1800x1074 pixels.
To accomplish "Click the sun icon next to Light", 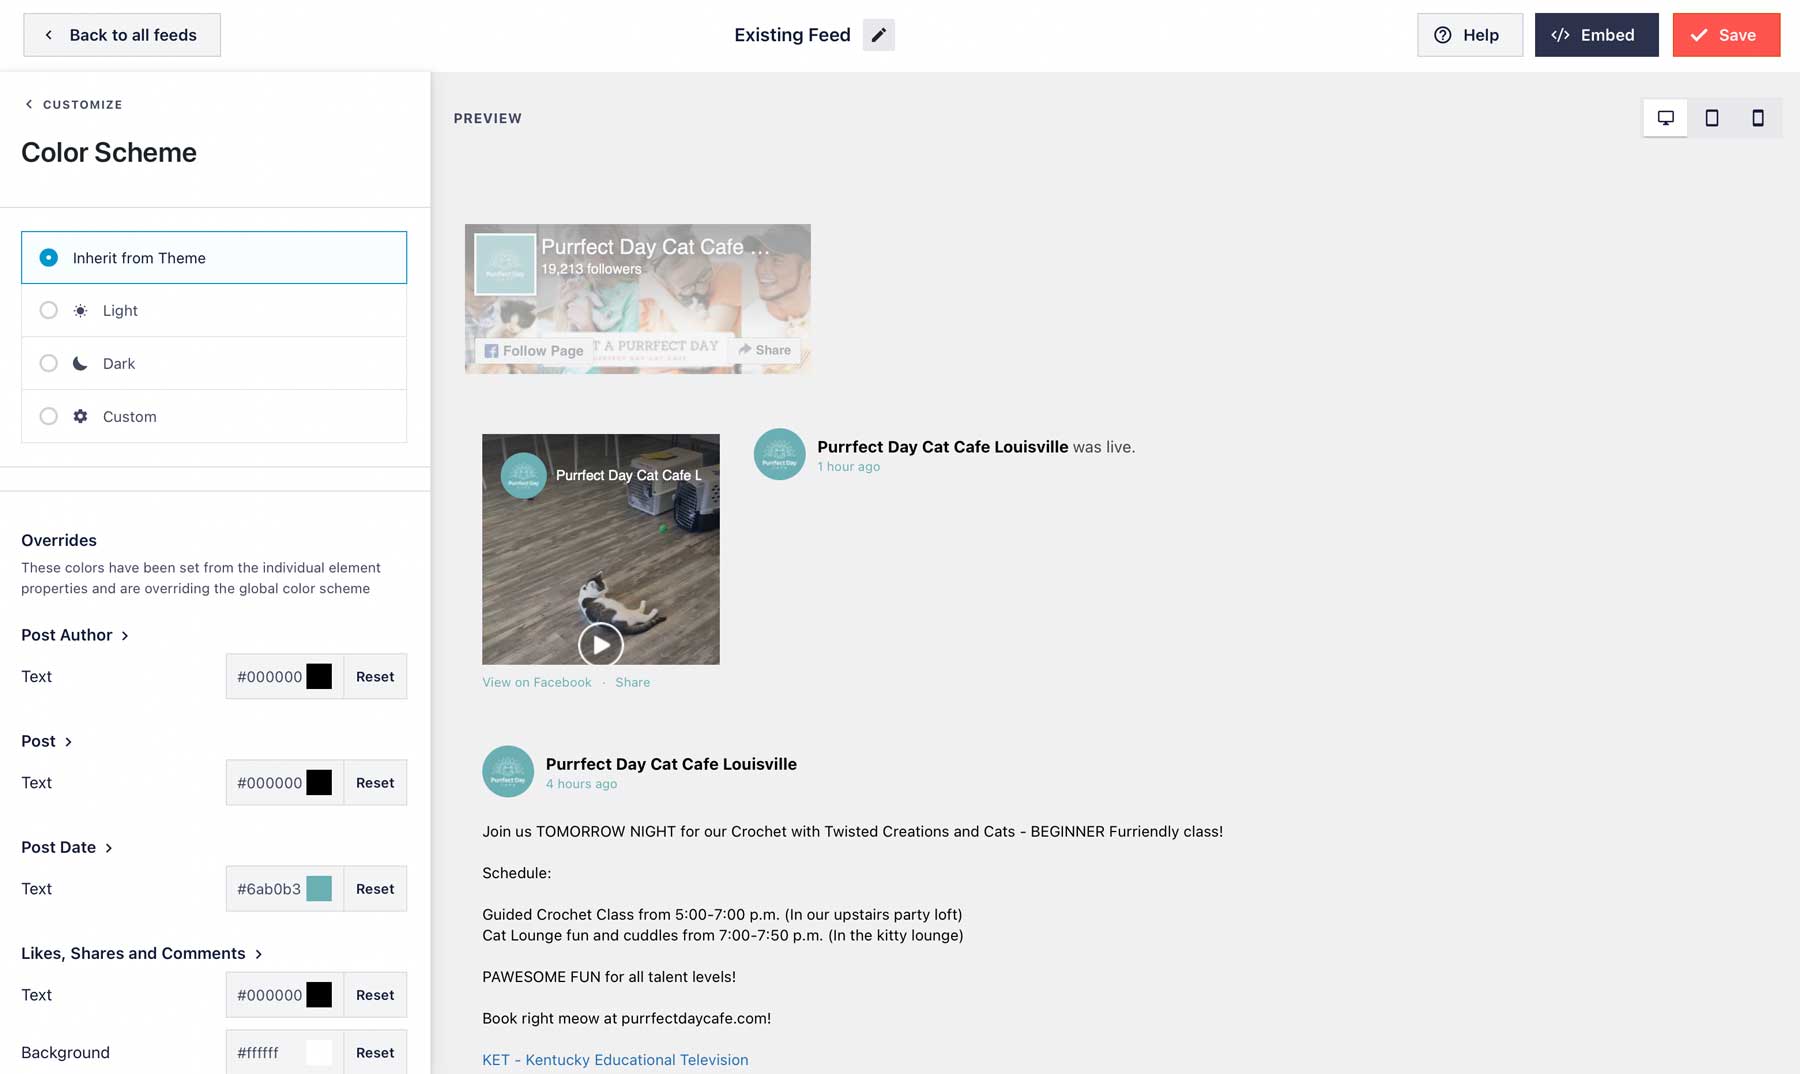I will coord(80,310).
